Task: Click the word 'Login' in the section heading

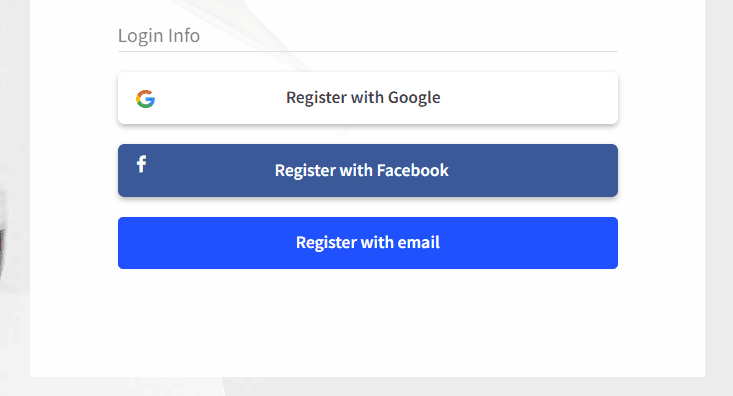Action: pos(141,36)
